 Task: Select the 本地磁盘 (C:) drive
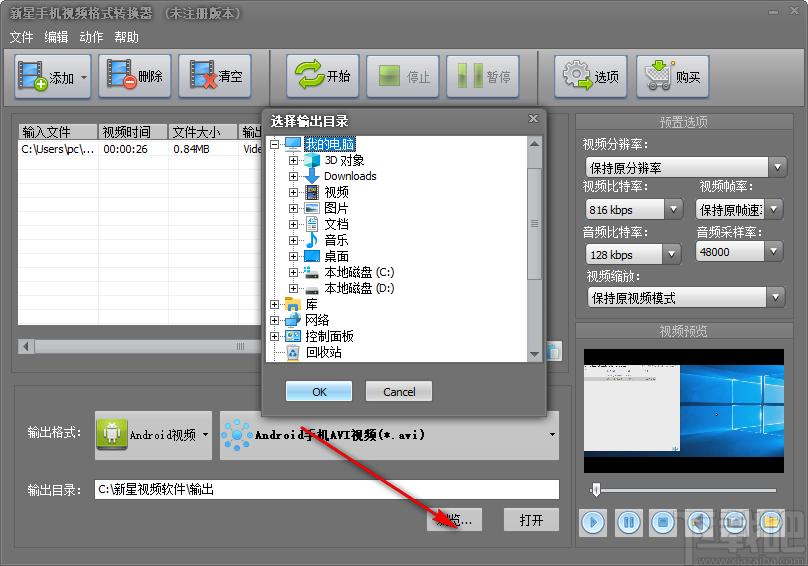pyautogui.click(x=359, y=272)
